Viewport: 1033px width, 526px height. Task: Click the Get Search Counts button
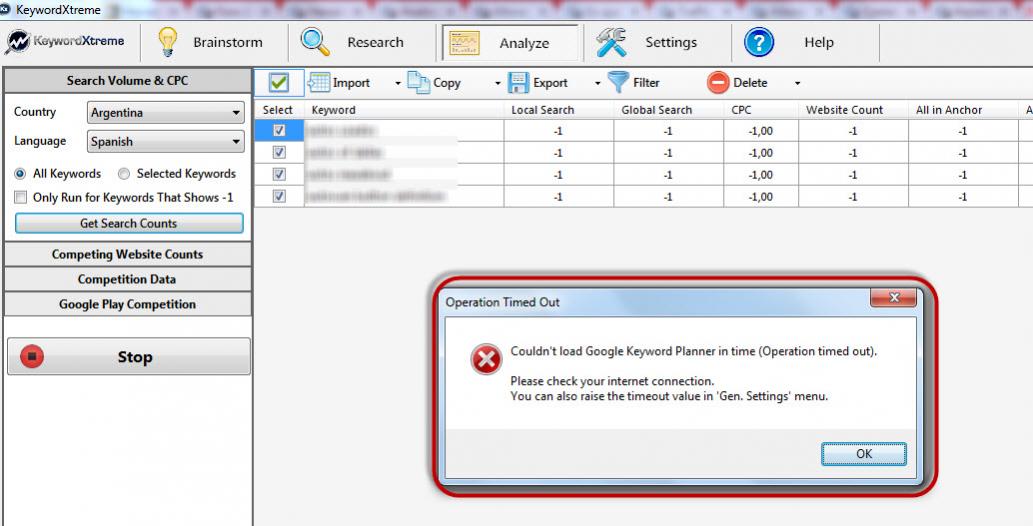click(129, 224)
